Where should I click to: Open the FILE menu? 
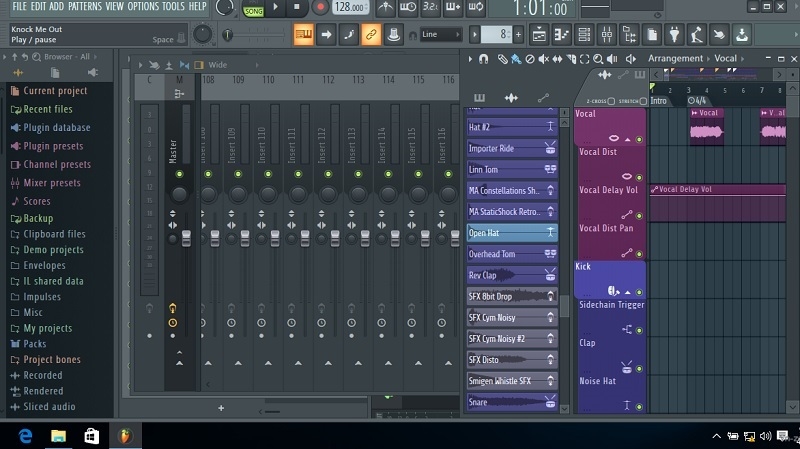[x=19, y=6]
